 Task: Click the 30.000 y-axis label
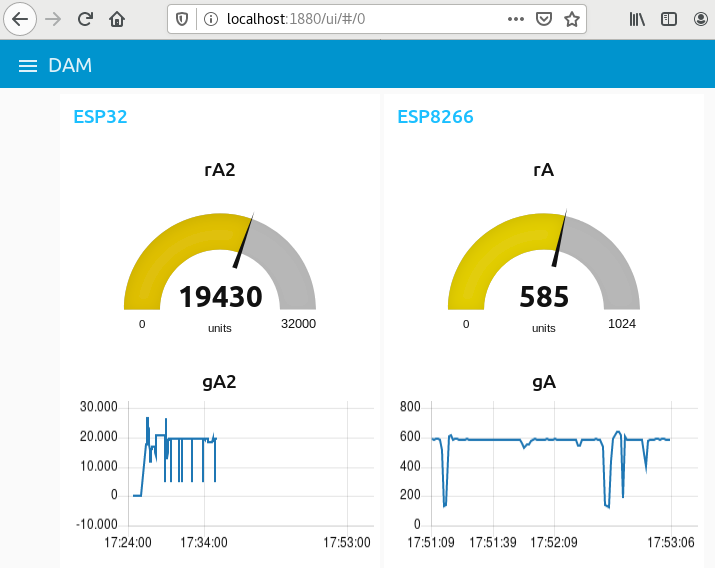point(98,407)
